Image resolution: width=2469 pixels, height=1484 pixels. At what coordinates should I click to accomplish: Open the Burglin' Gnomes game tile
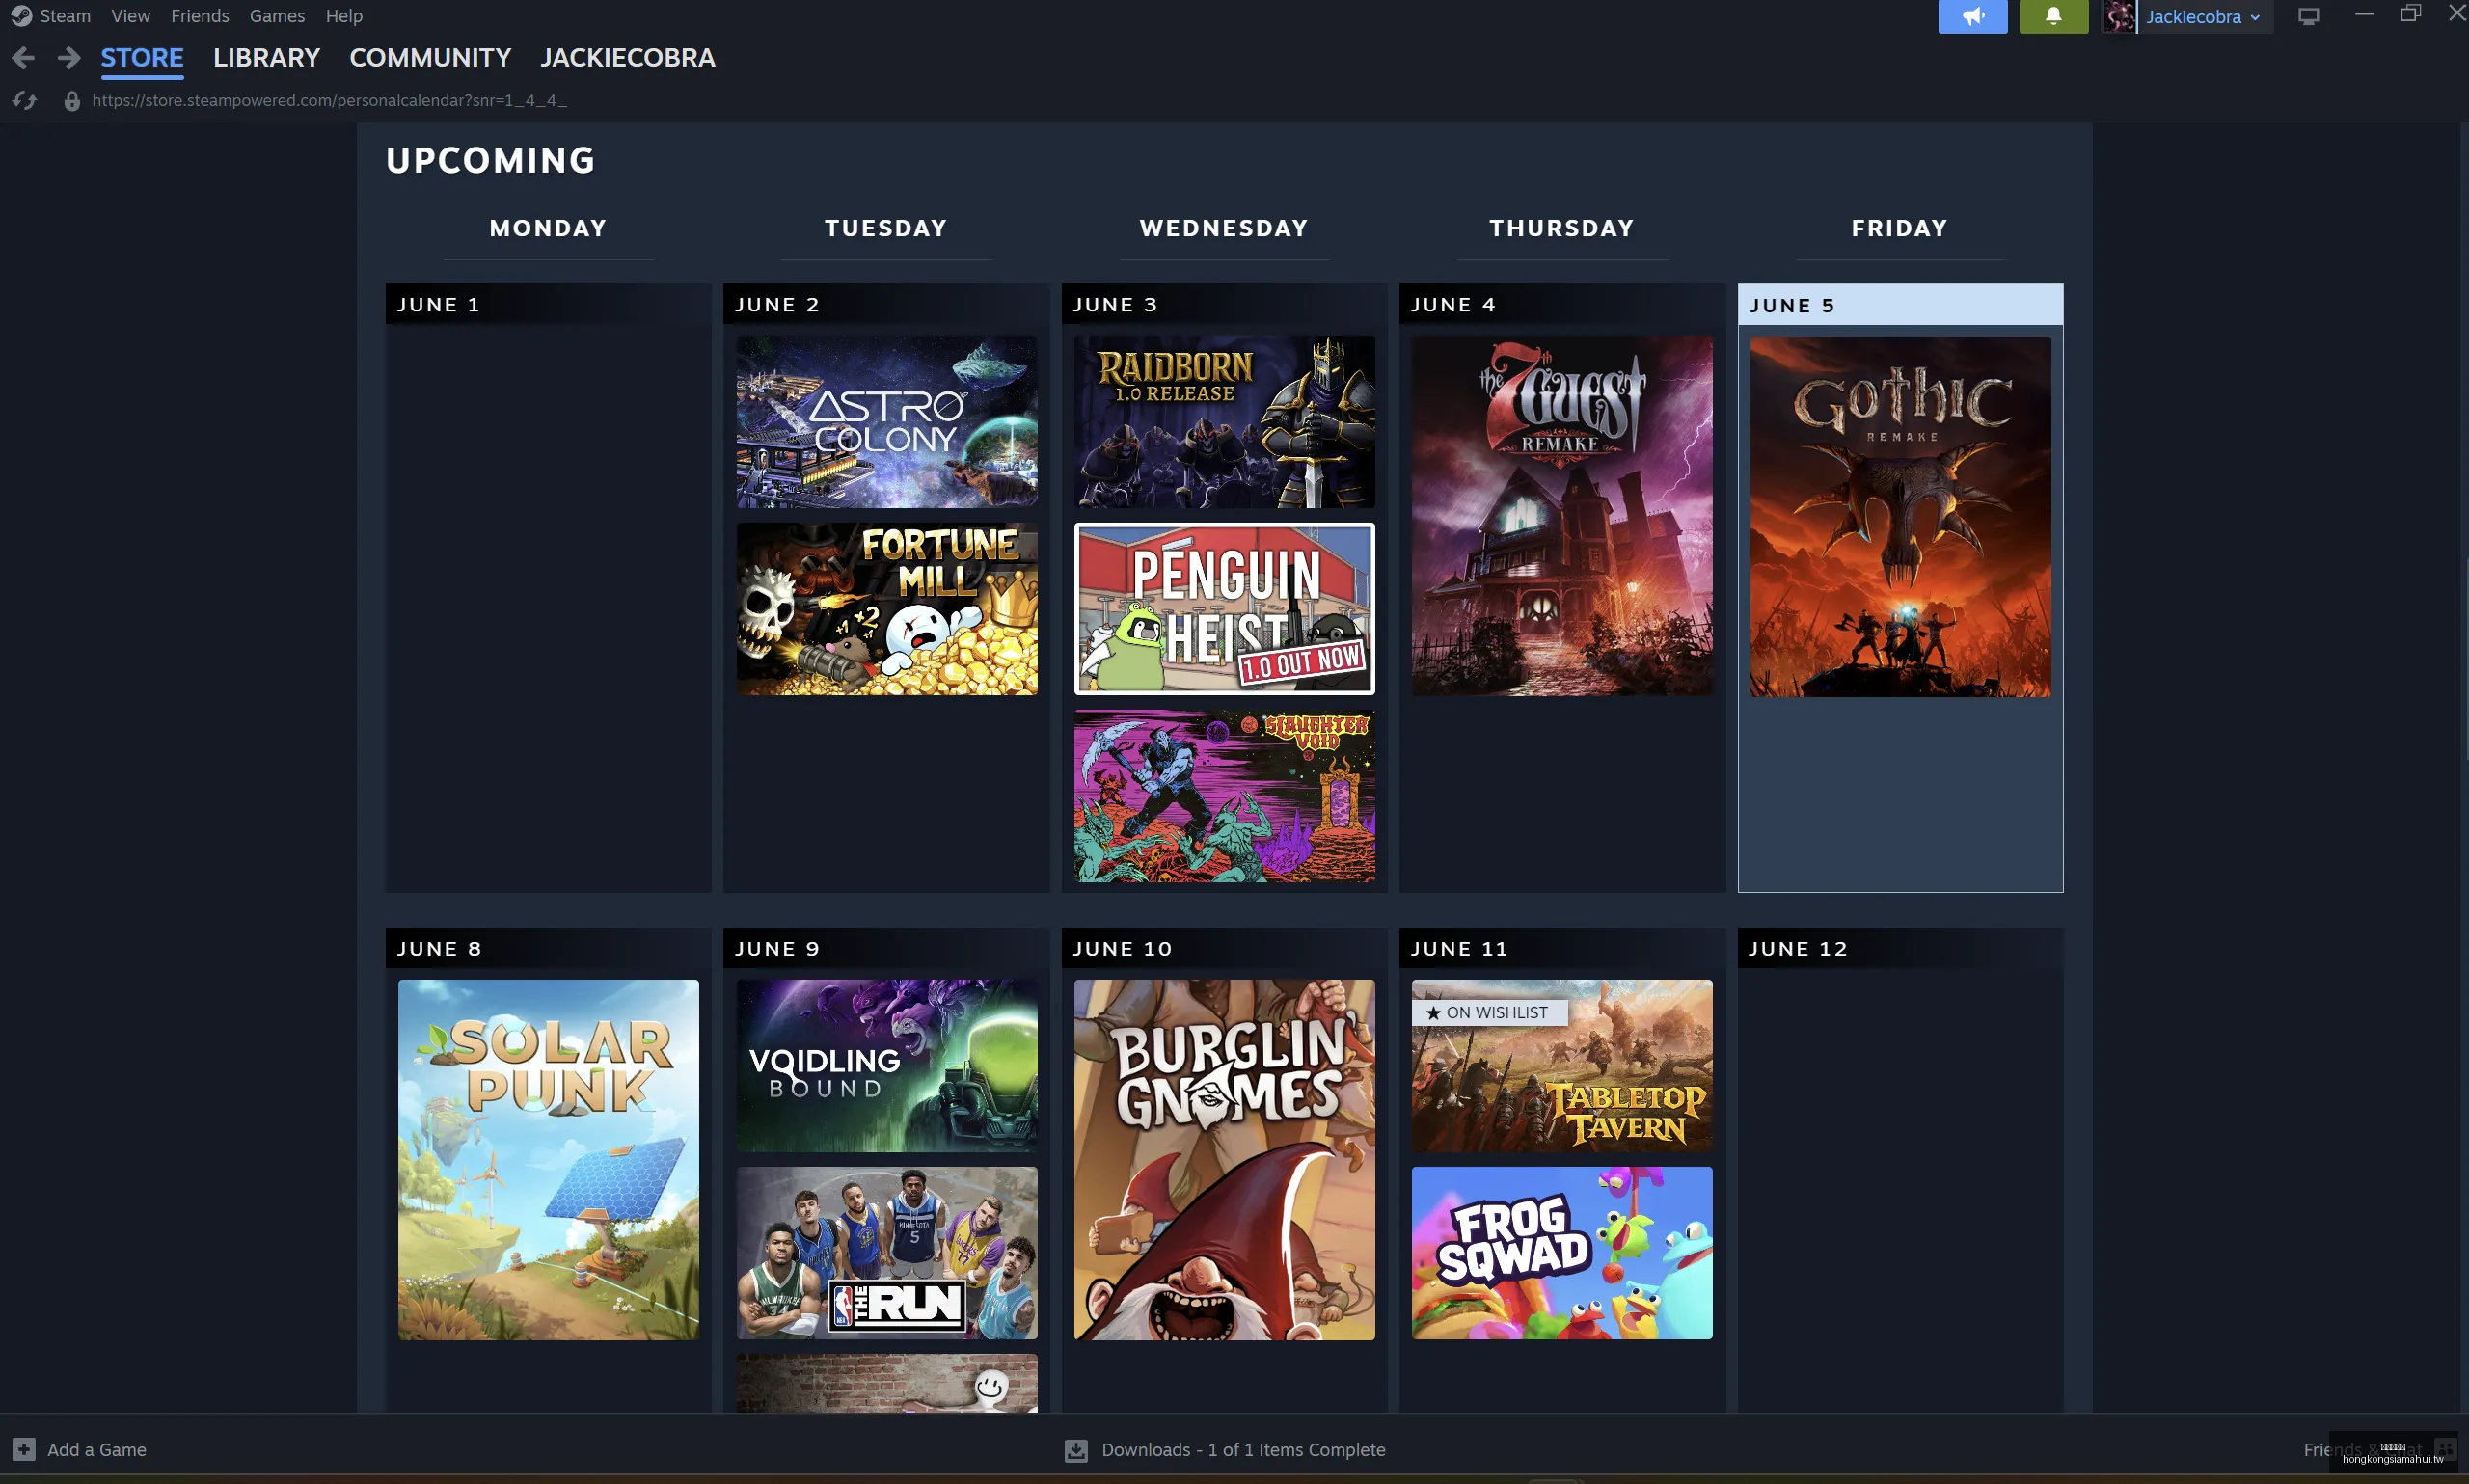pos(1224,1160)
